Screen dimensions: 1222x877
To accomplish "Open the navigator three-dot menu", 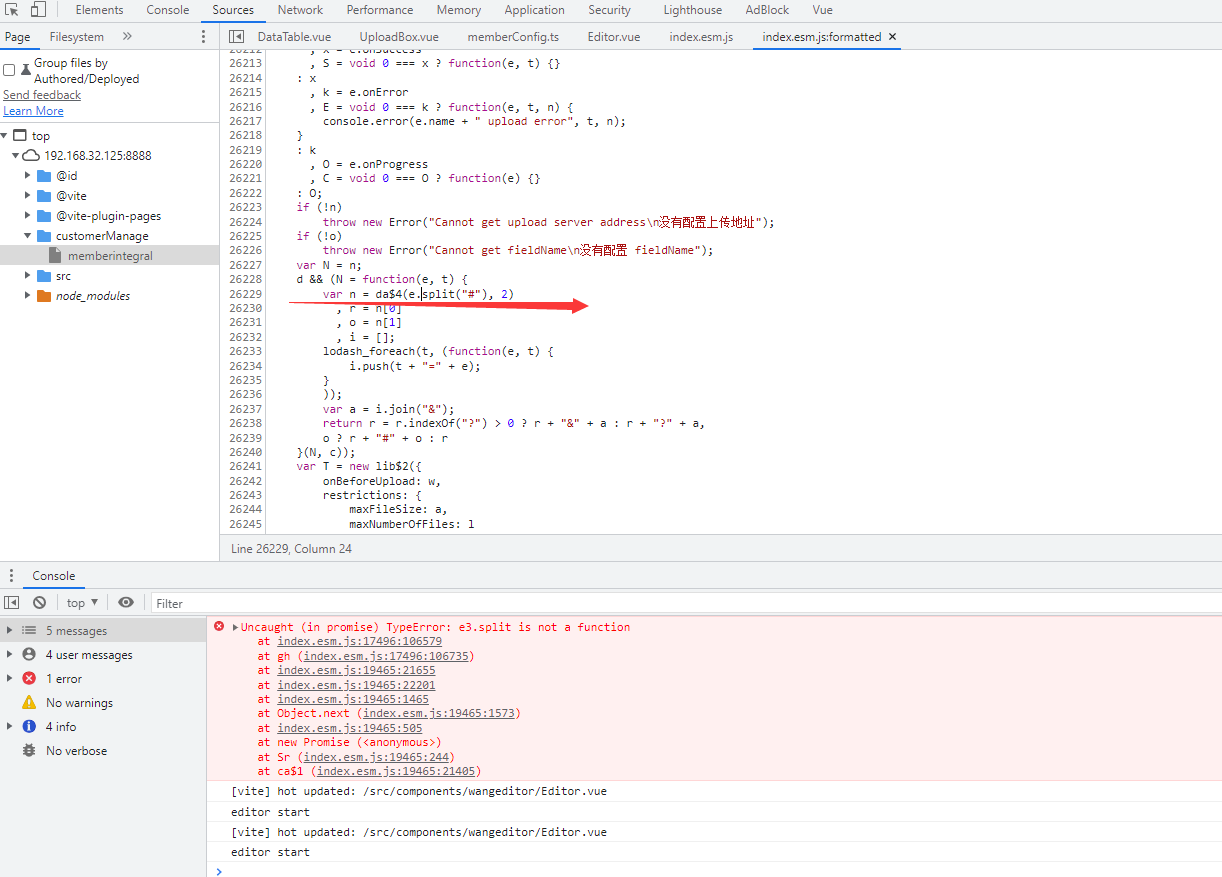I will point(204,37).
